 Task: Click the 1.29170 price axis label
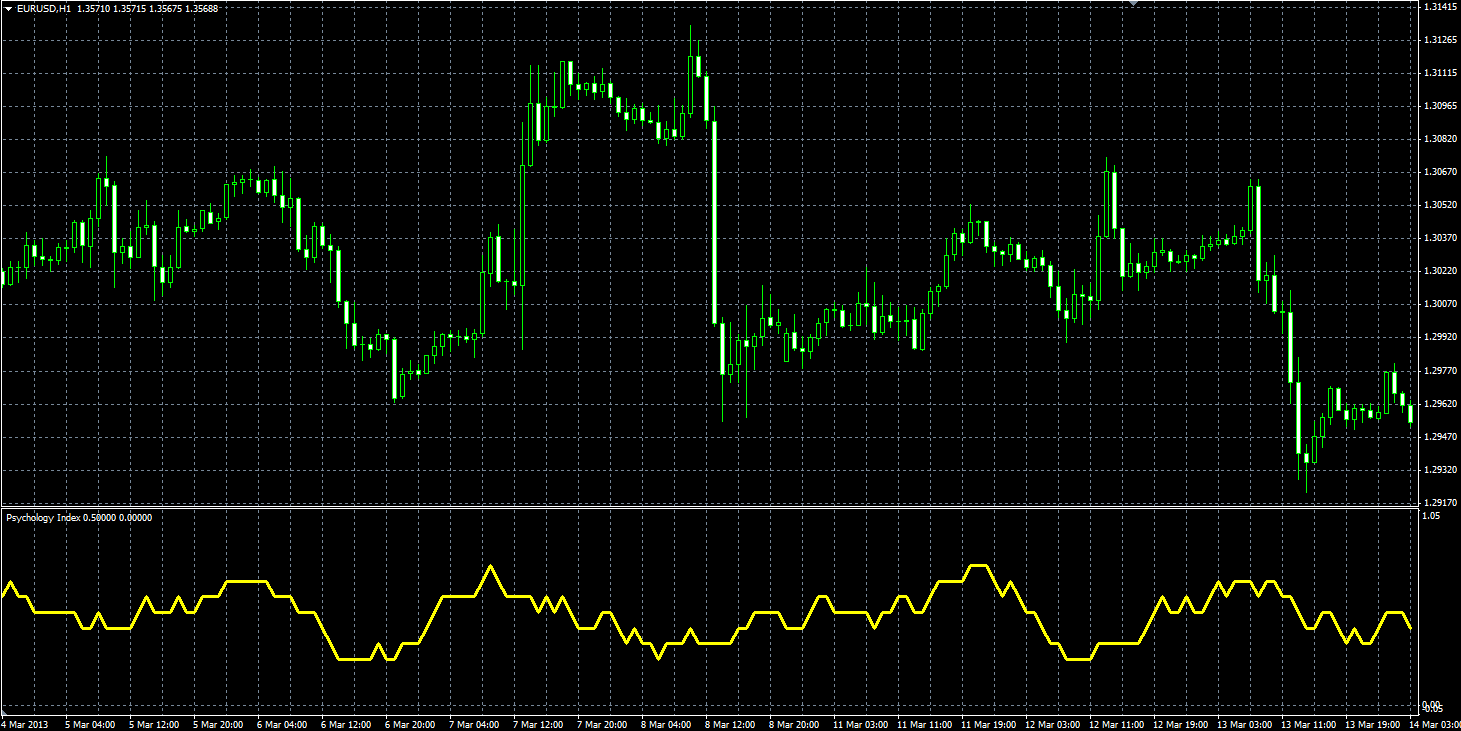click(x=1440, y=502)
